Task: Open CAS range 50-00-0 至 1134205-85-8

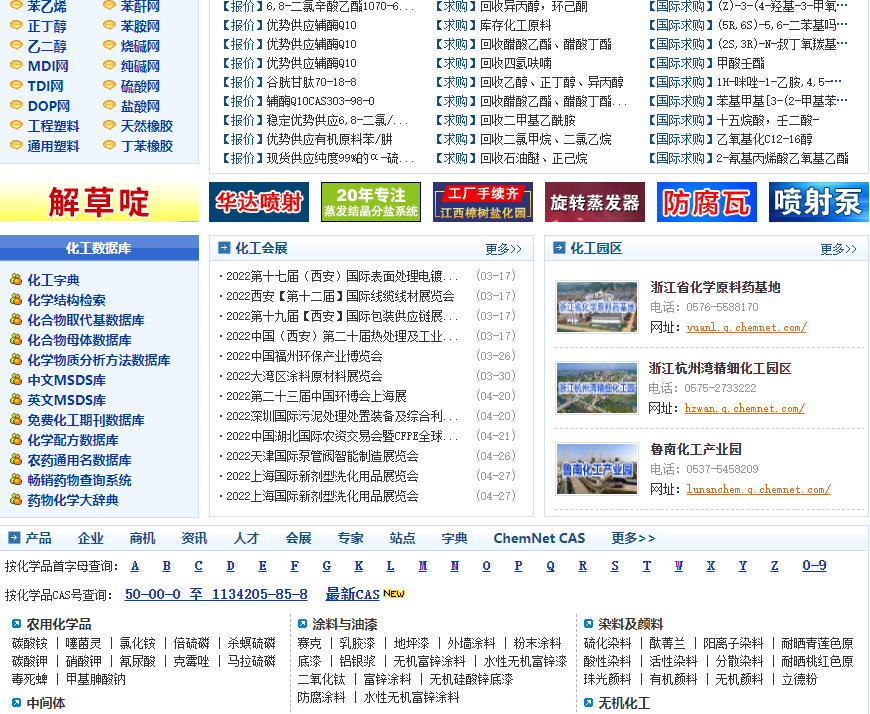Action: (x=216, y=594)
